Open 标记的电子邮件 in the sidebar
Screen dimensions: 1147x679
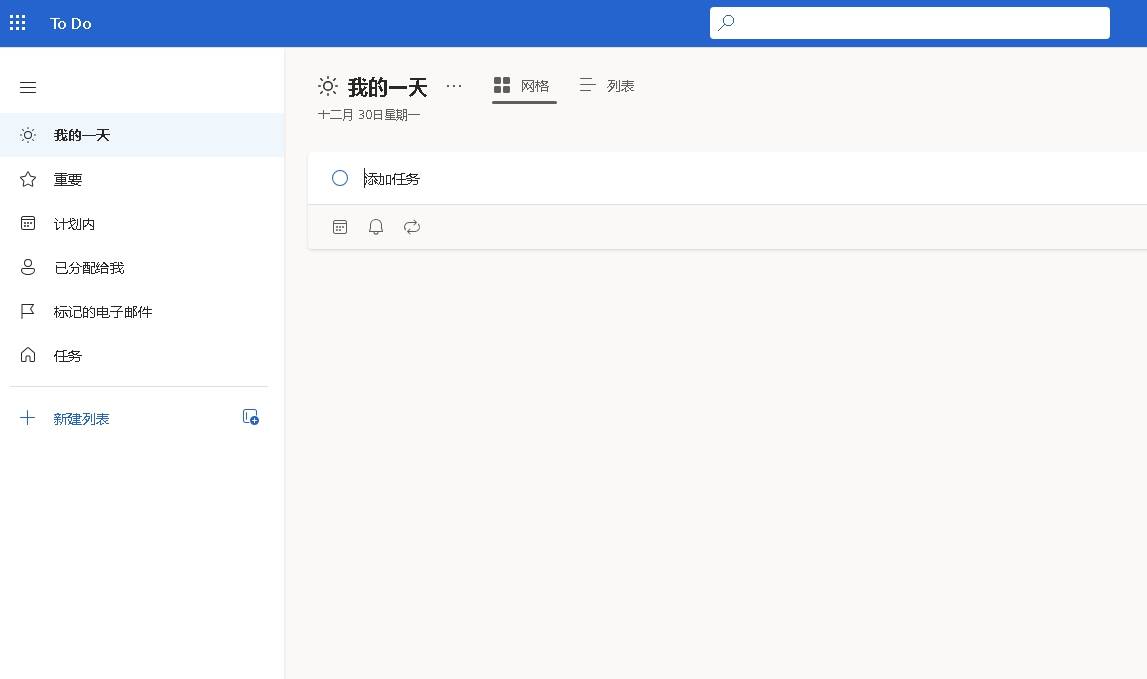click(142, 312)
